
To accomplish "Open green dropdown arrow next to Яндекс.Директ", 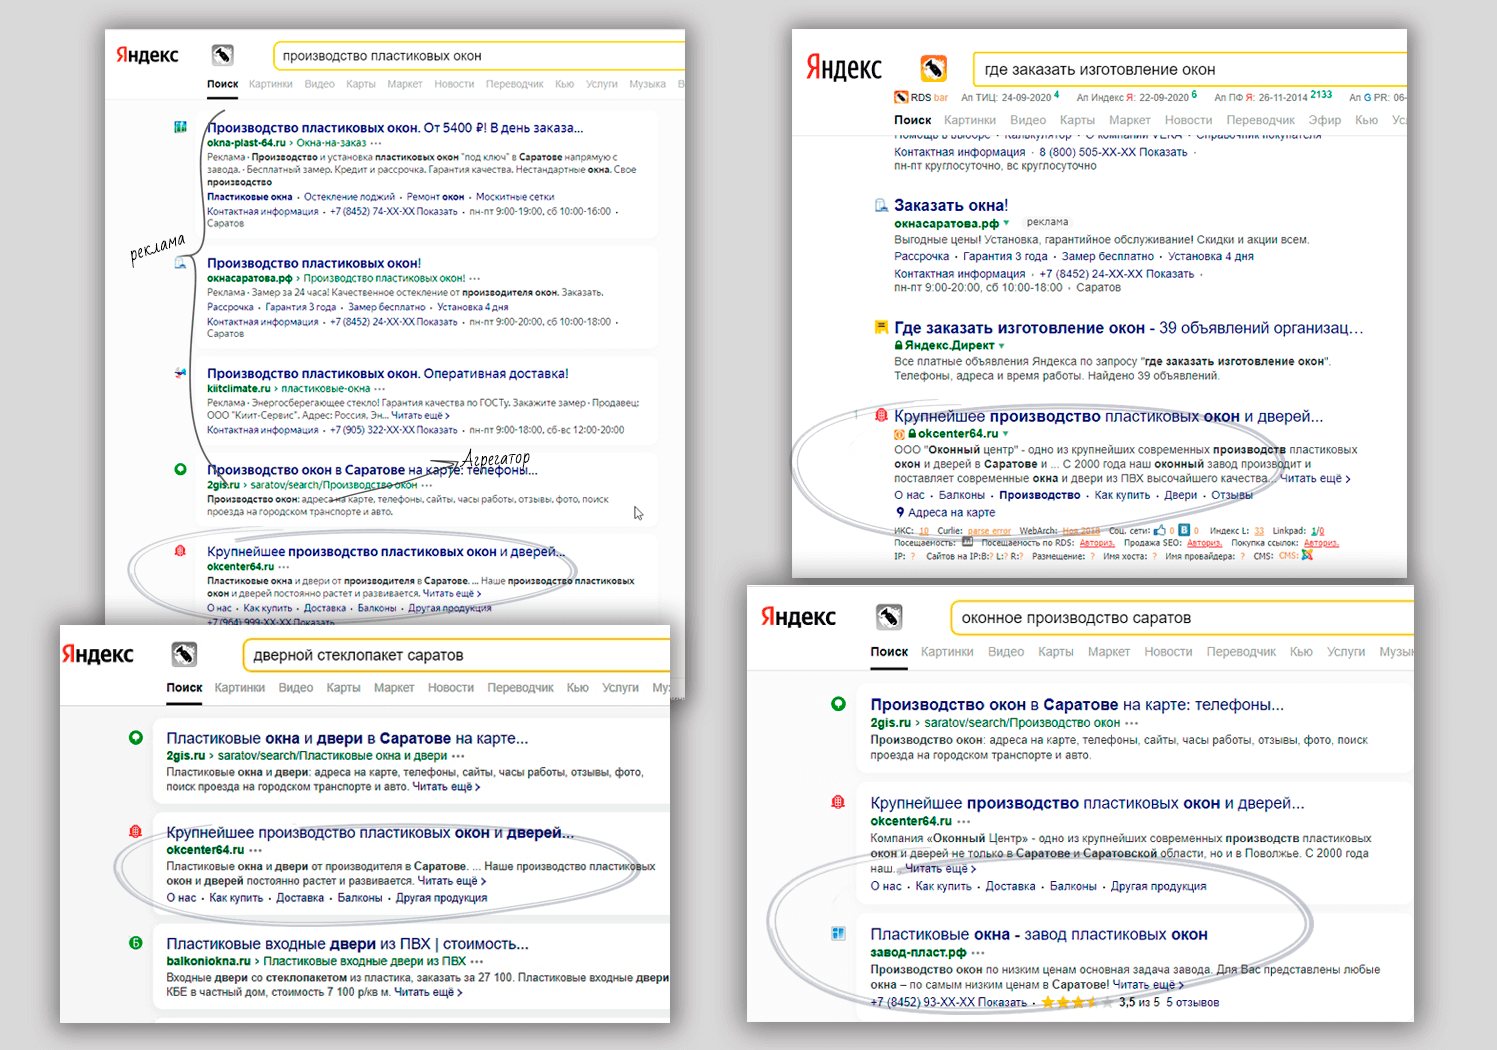I will pyautogui.click(x=1001, y=345).
